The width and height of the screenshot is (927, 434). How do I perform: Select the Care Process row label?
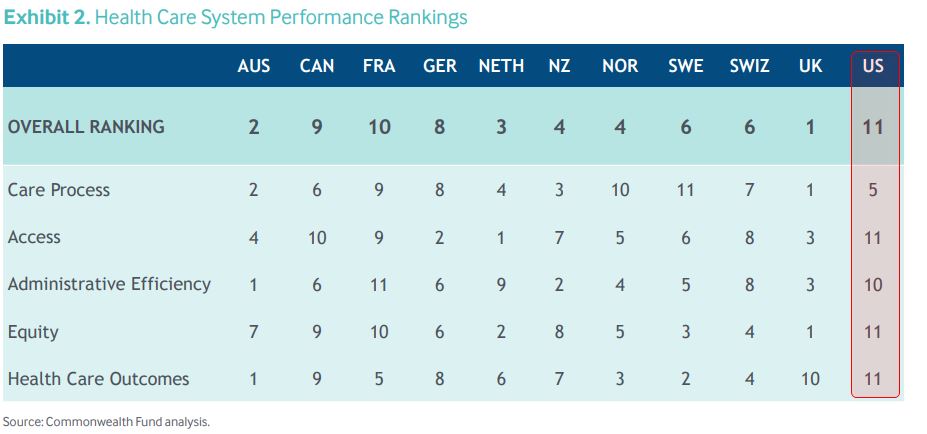[59, 190]
